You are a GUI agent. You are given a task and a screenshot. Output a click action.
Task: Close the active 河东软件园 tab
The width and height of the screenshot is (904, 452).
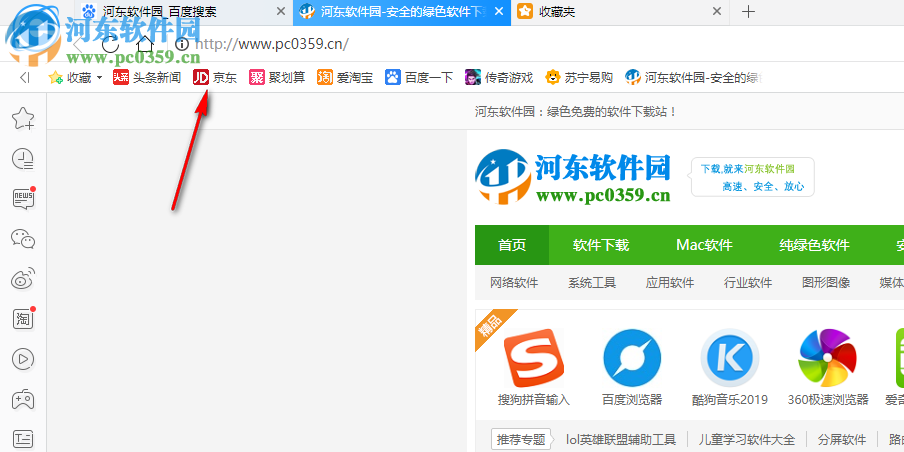tap(499, 12)
